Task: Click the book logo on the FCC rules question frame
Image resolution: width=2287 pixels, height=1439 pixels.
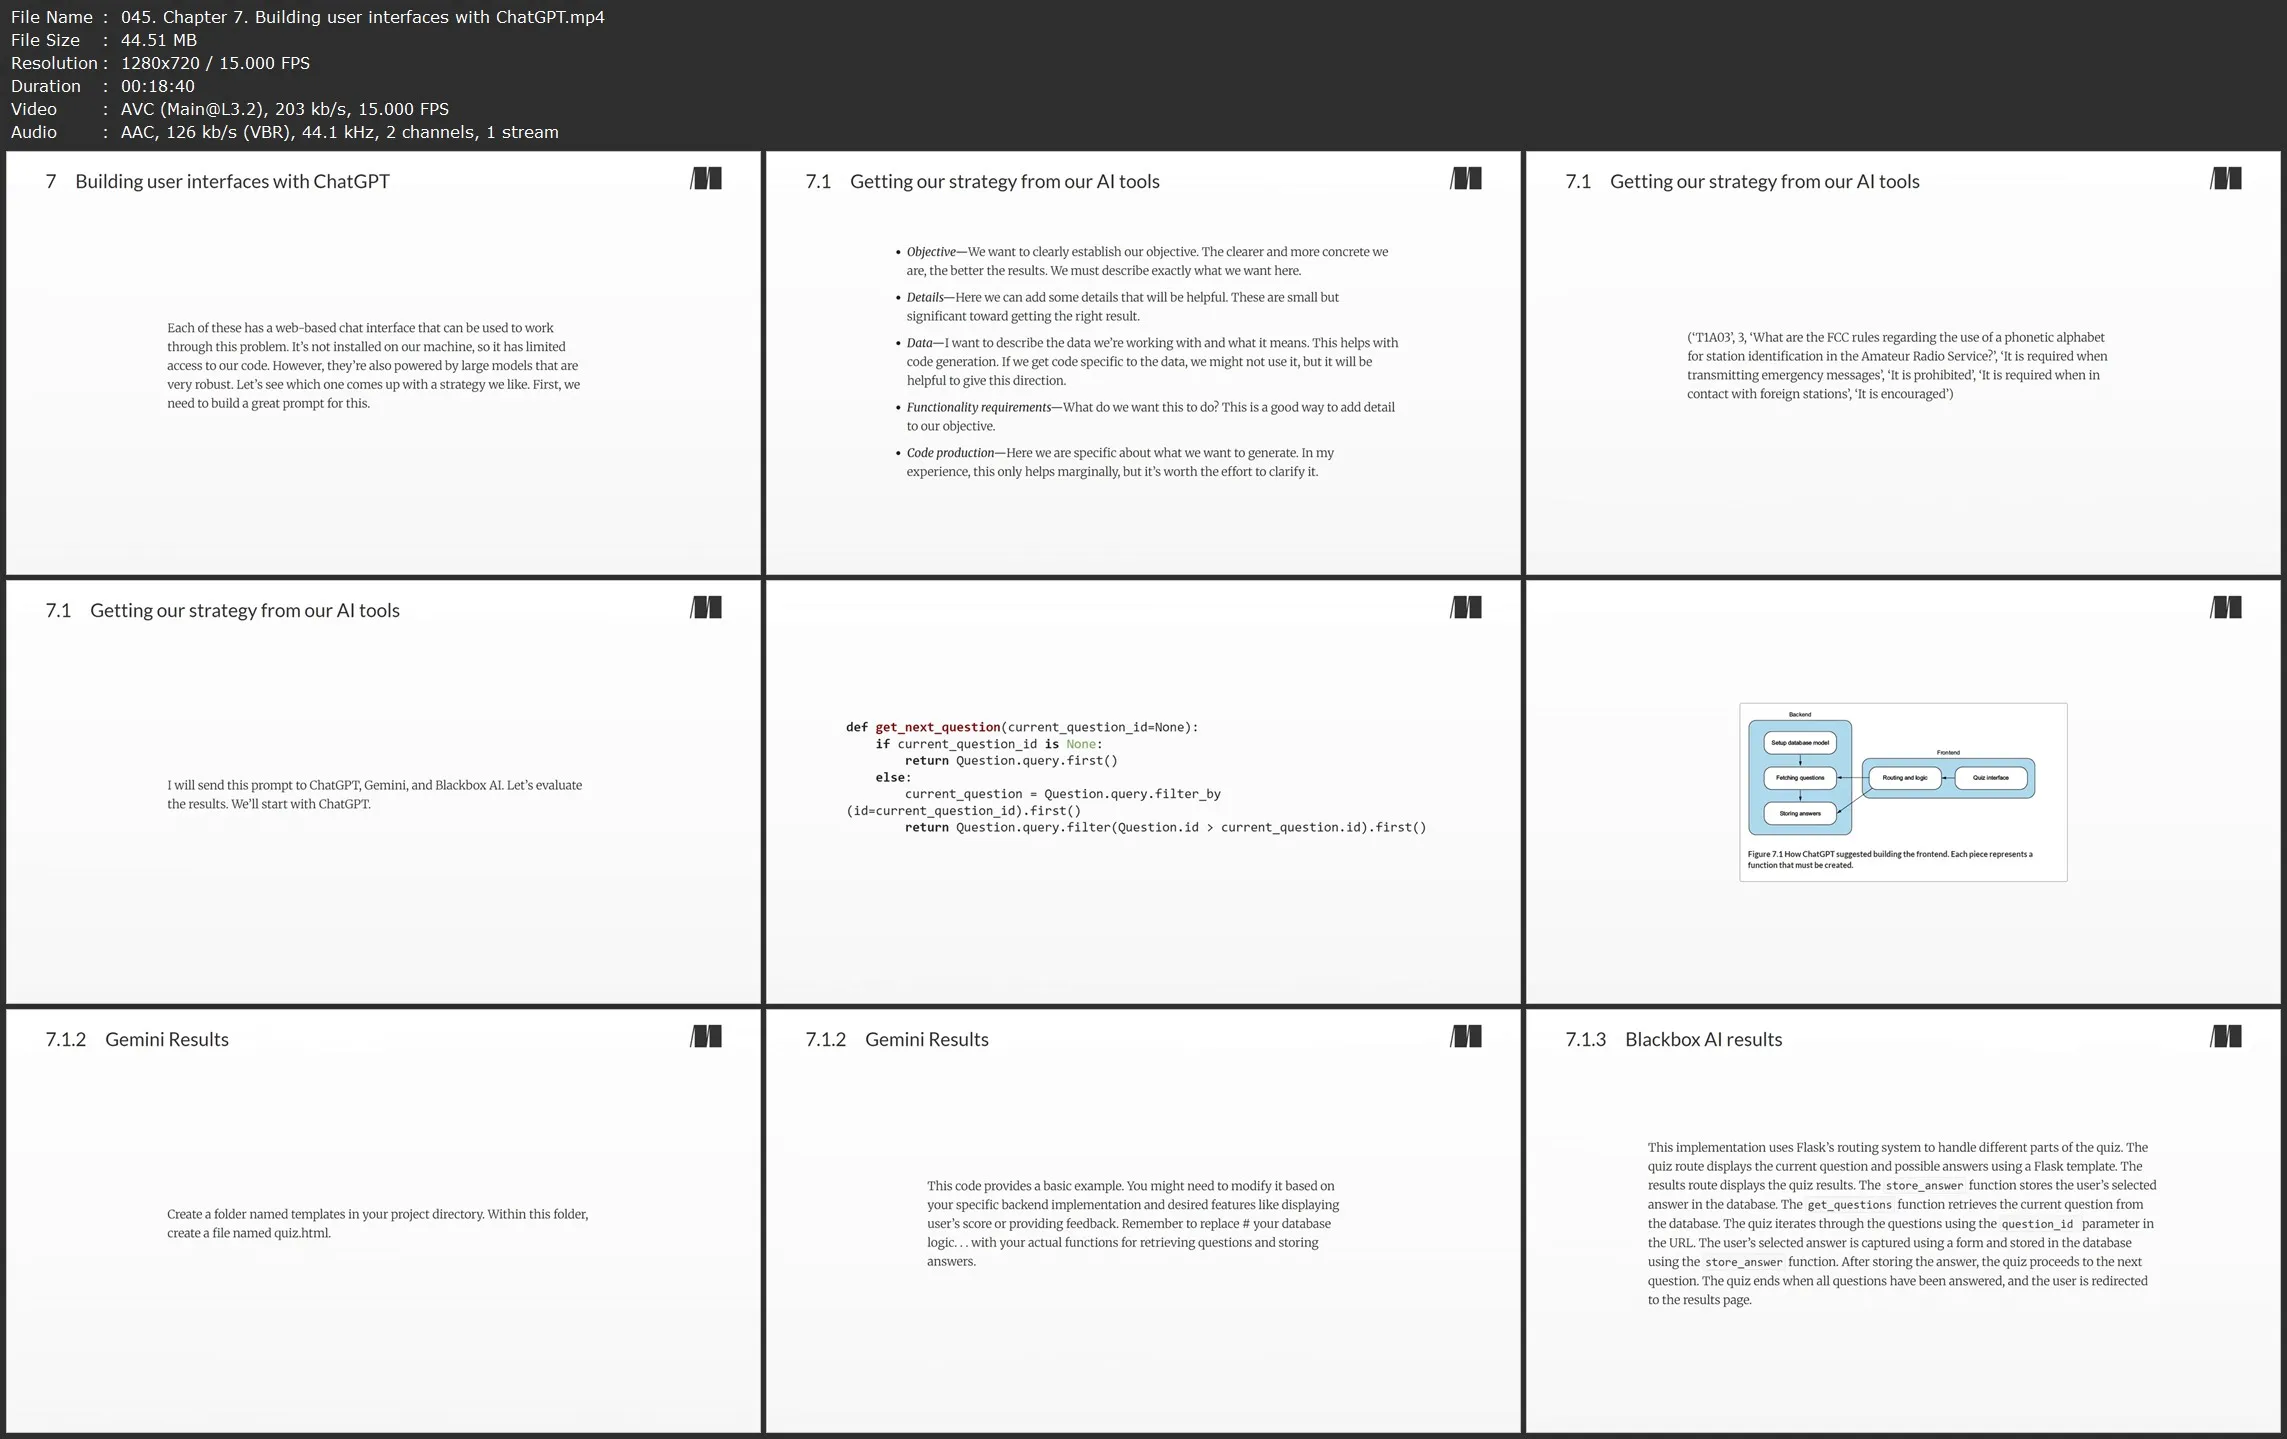Action: point(2226,179)
